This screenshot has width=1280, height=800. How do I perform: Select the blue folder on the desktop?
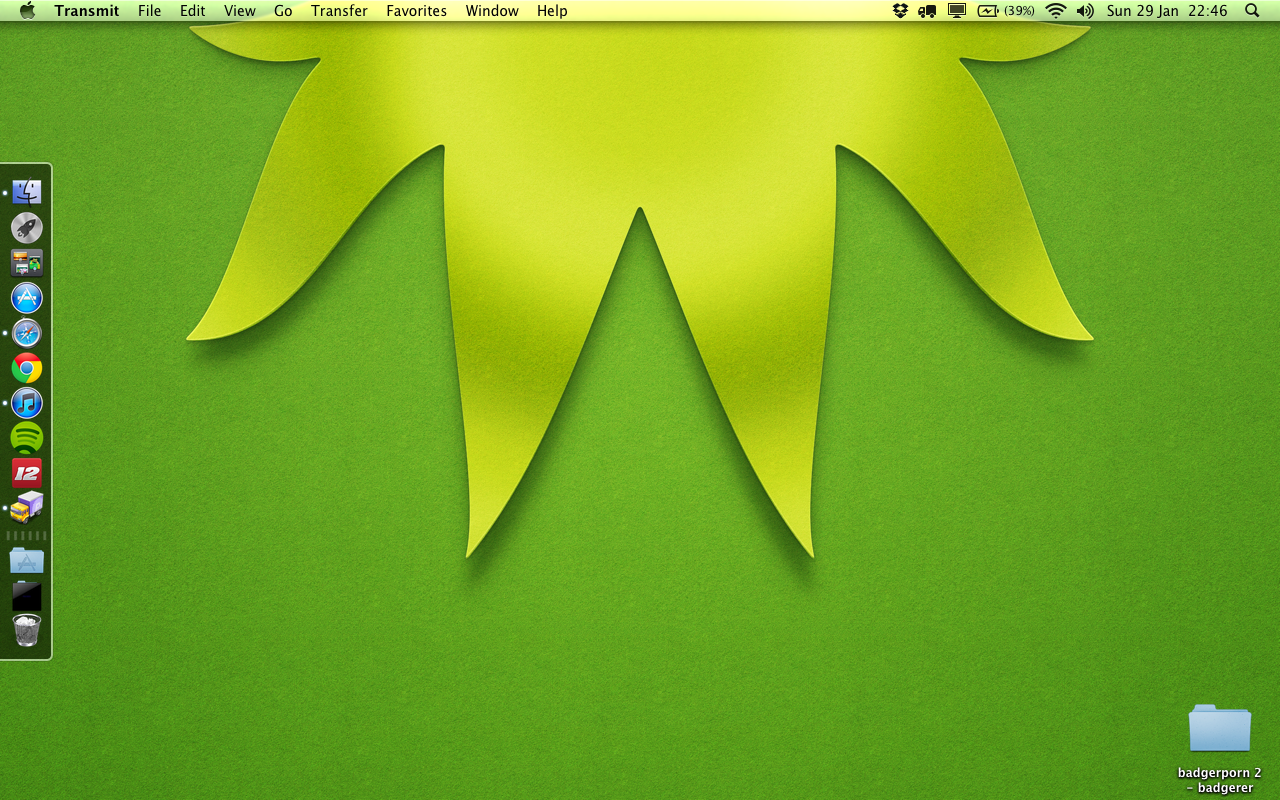1219,728
